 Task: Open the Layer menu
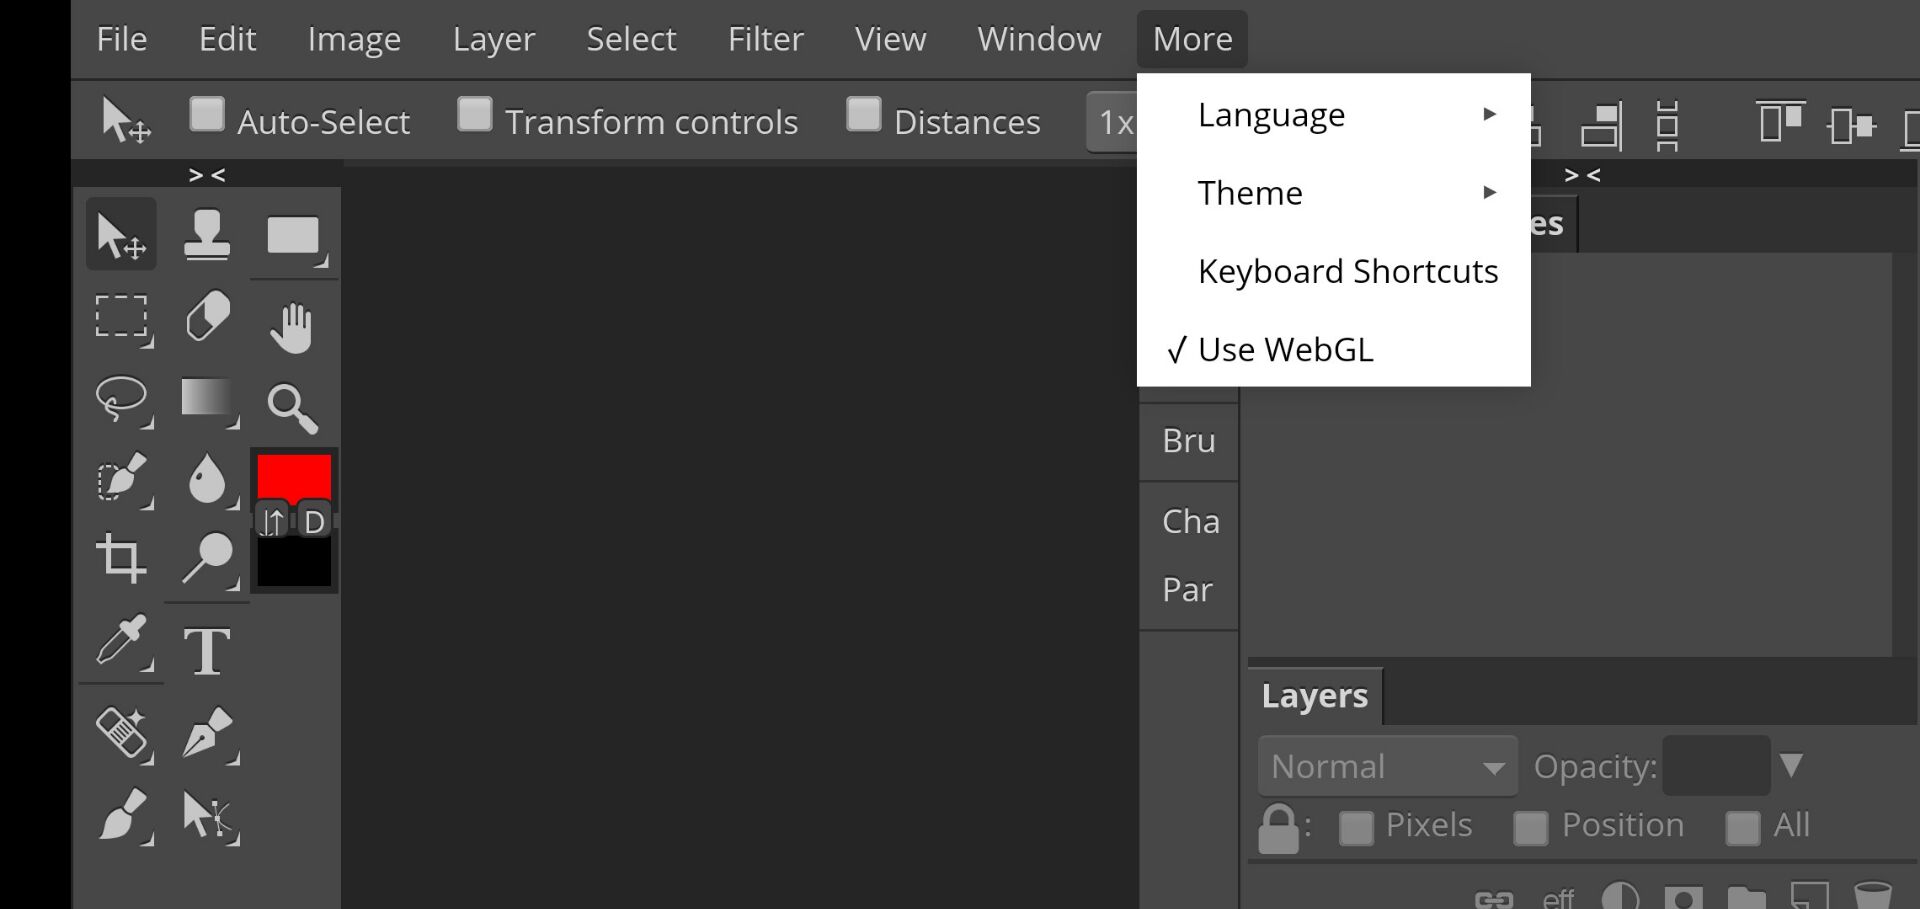pyautogui.click(x=494, y=39)
